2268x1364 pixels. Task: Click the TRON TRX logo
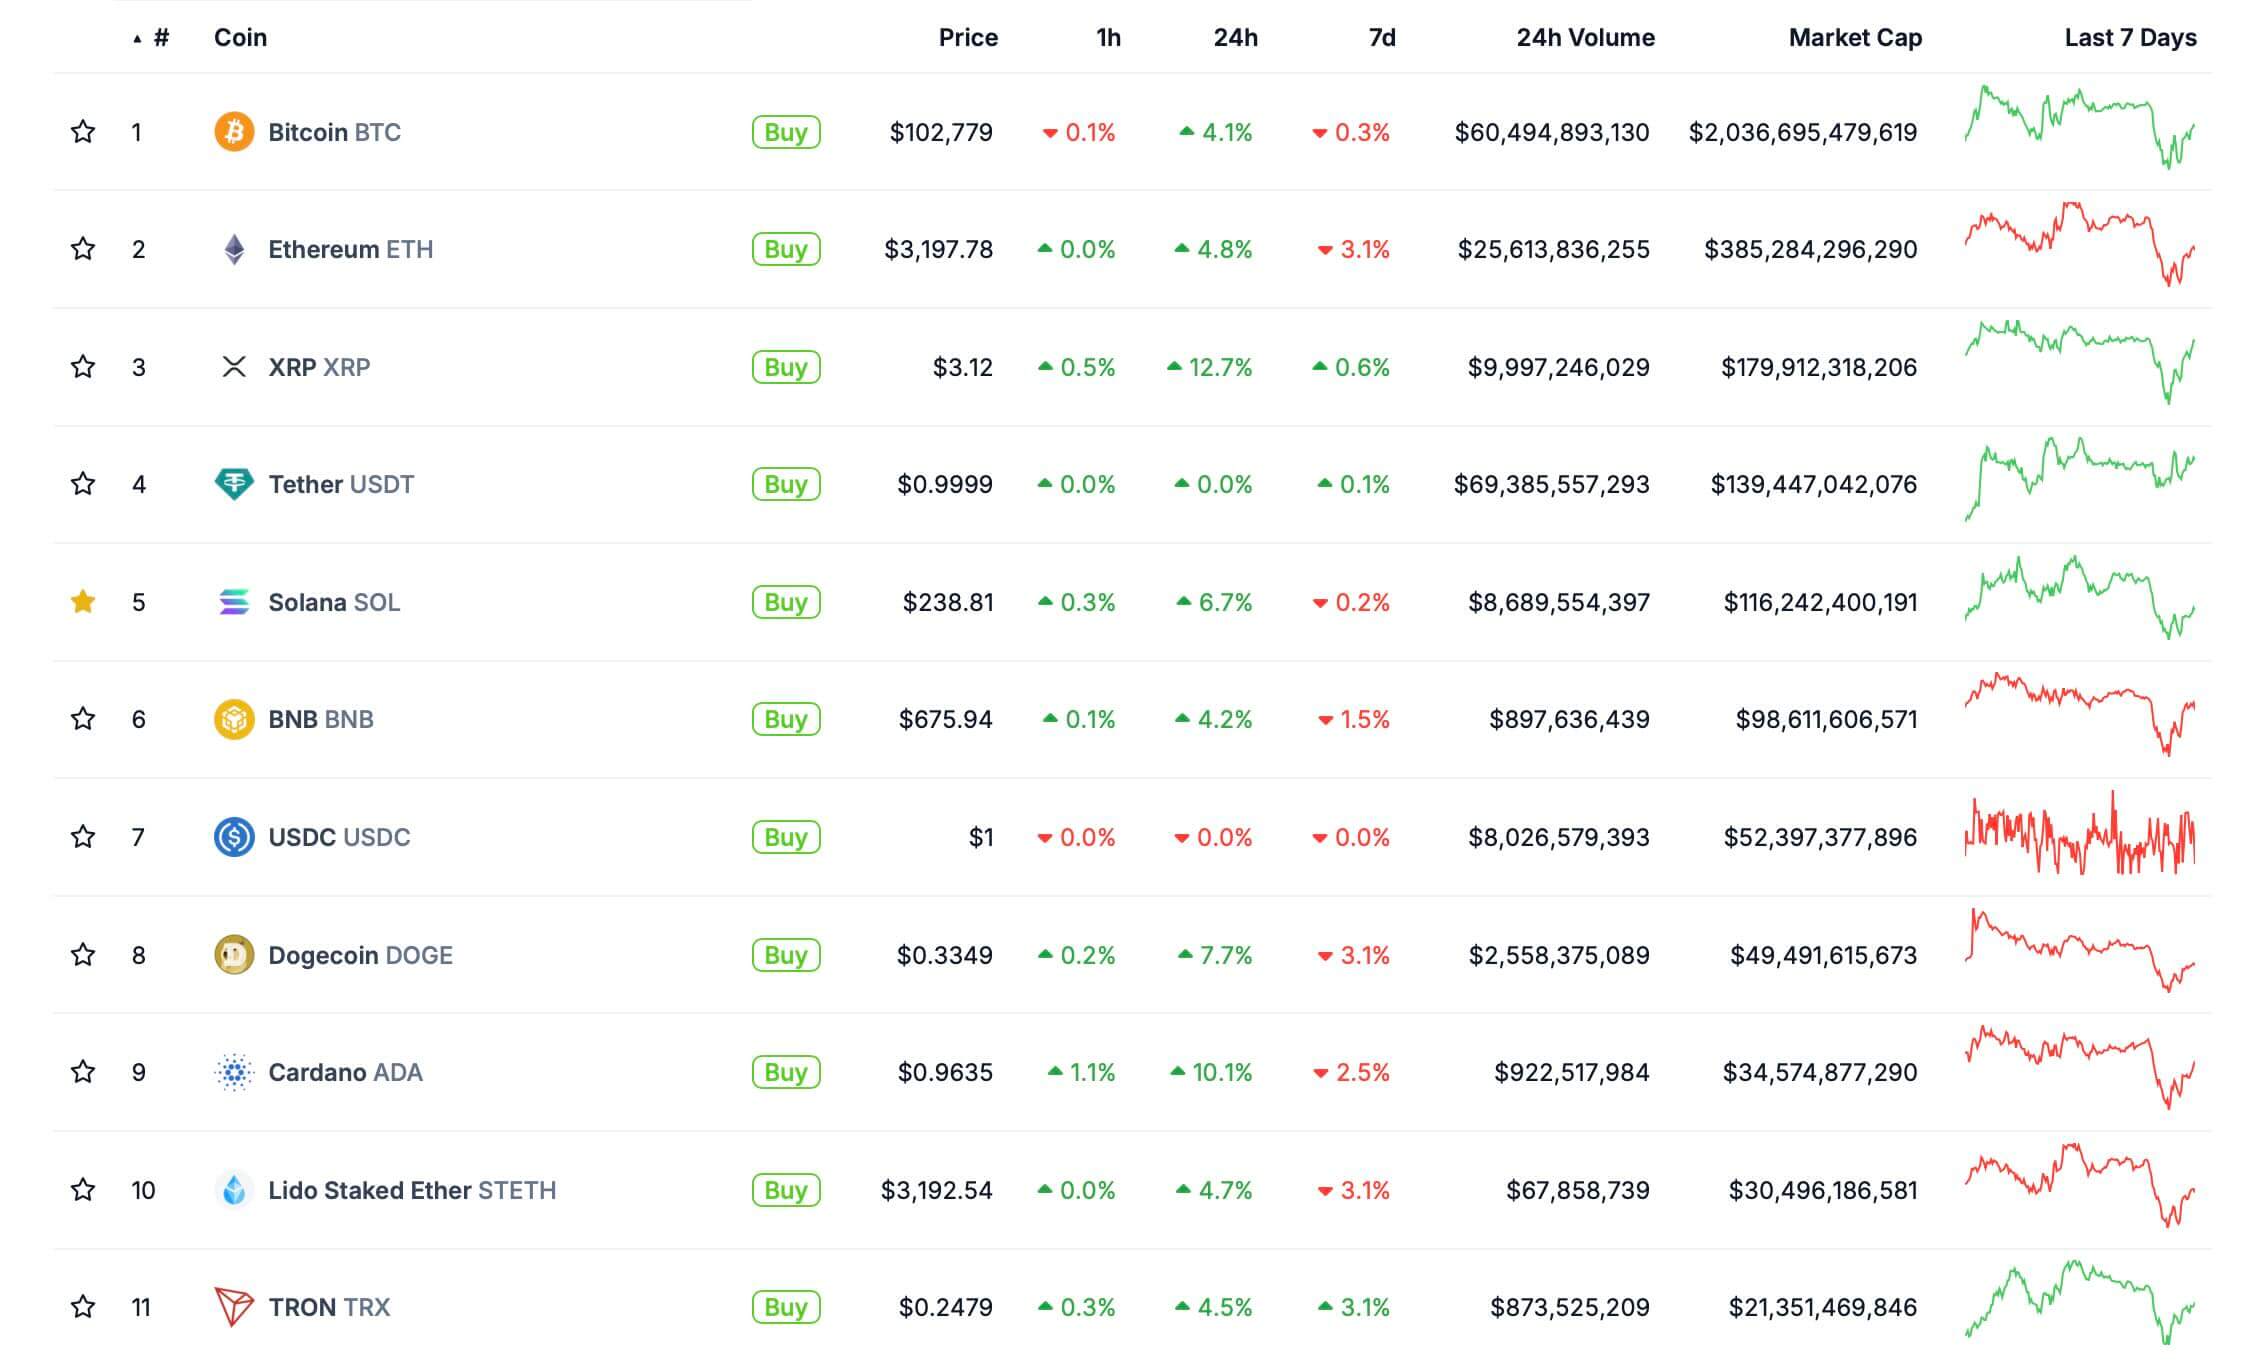click(233, 1307)
